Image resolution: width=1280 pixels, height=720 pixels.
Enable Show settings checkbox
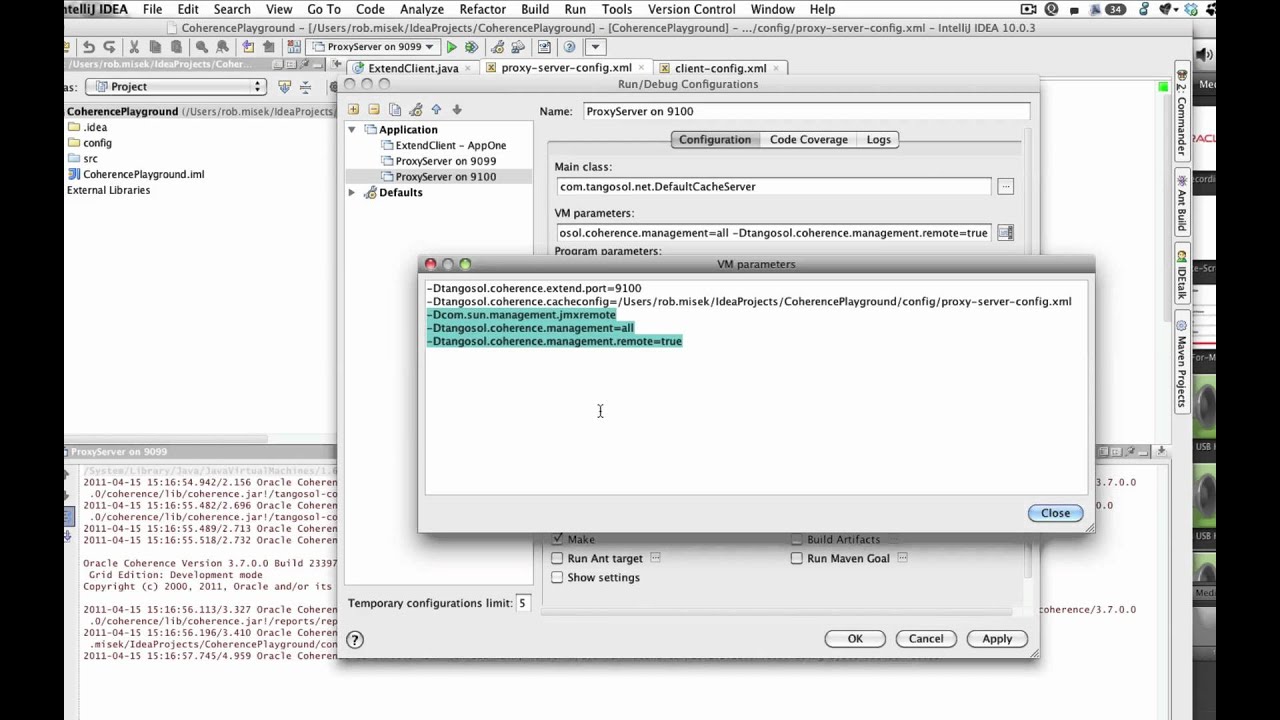click(558, 577)
